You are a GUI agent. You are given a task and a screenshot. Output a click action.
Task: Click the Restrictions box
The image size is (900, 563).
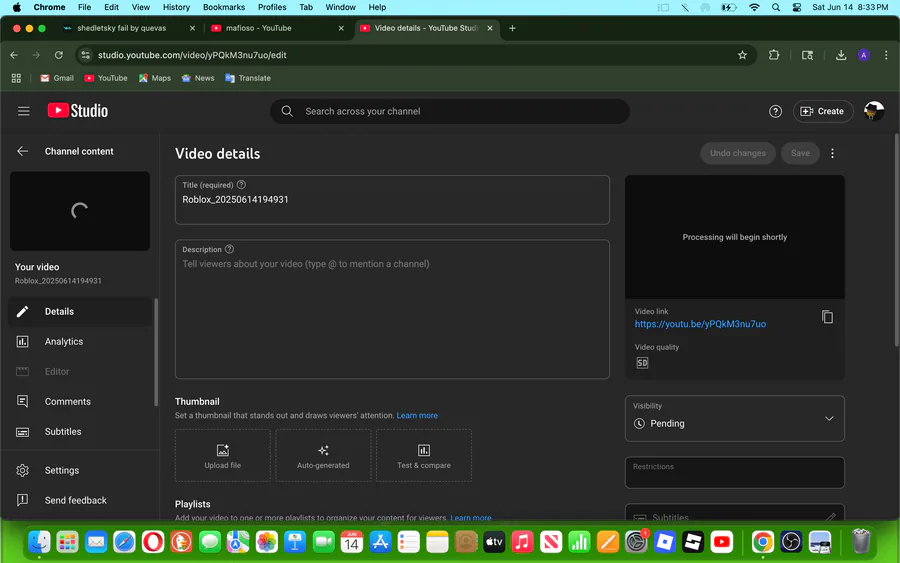click(734, 472)
